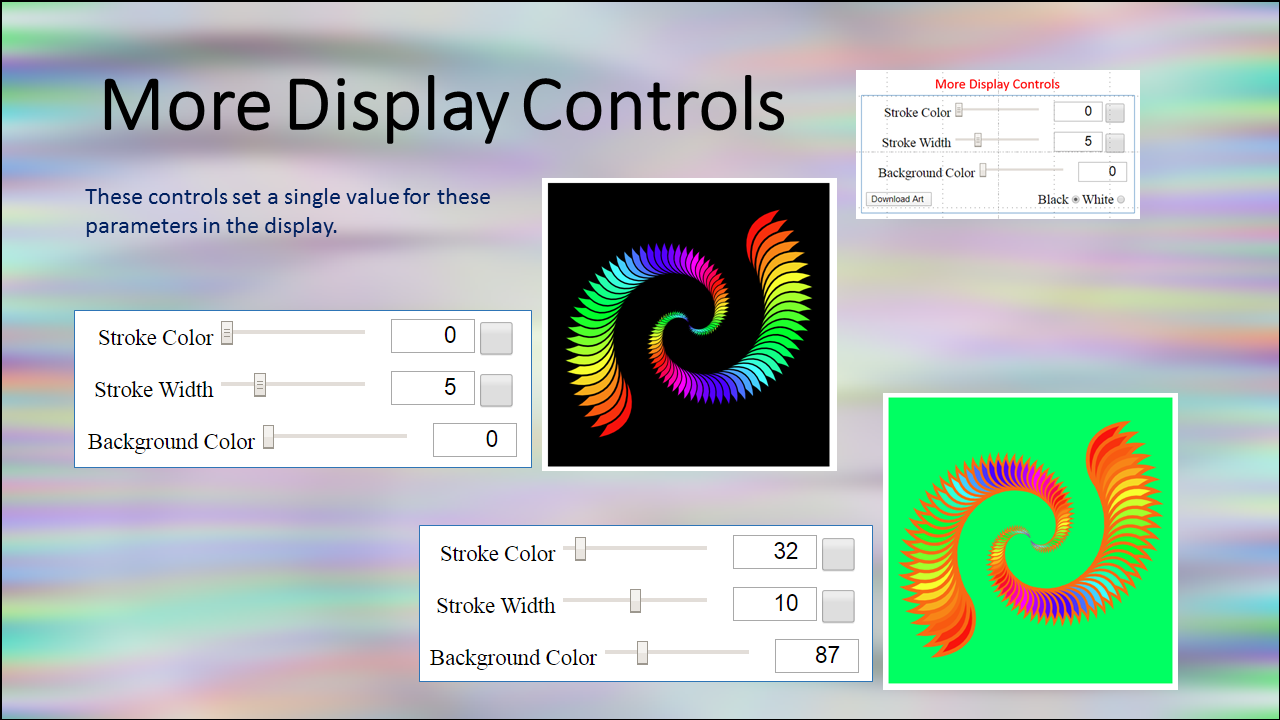Click the Background Color value field showing 87
The image size is (1280, 720).
click(816, 656)
